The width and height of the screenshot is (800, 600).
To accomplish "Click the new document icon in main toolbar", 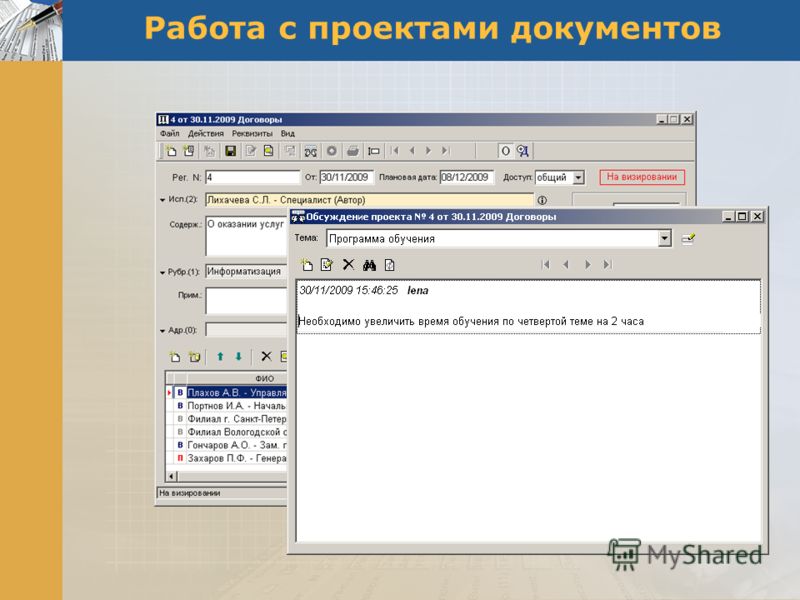I will tap(170, 151).
